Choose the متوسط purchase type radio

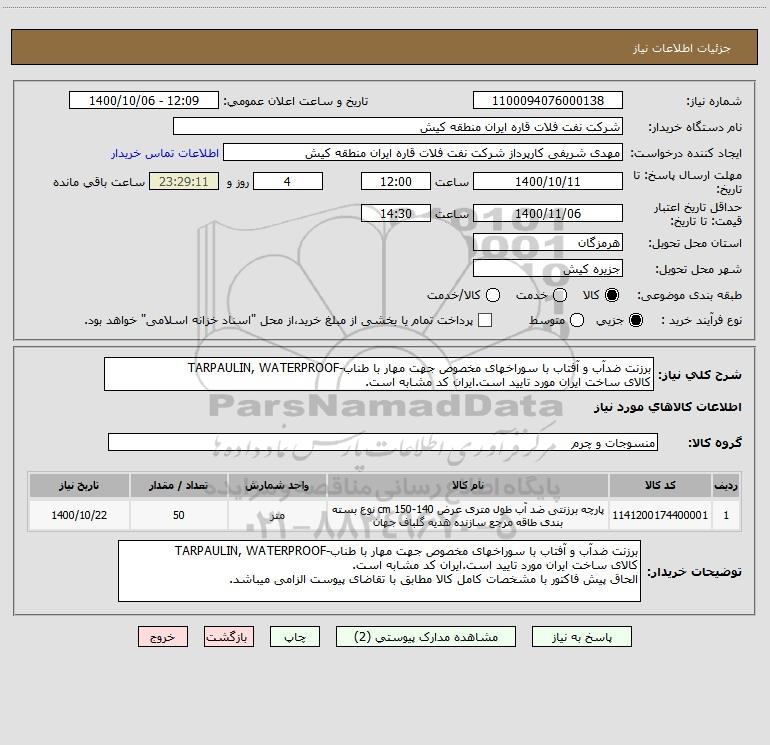[x=577, y=320]
